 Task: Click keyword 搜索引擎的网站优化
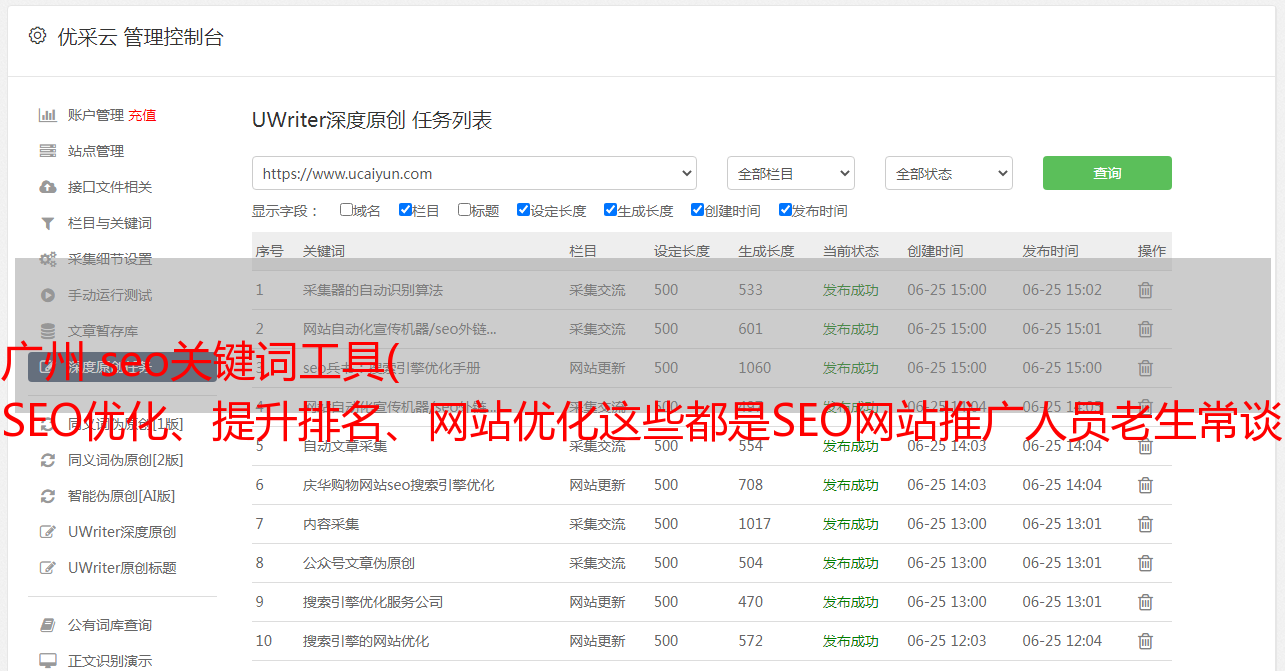[366, 641]
